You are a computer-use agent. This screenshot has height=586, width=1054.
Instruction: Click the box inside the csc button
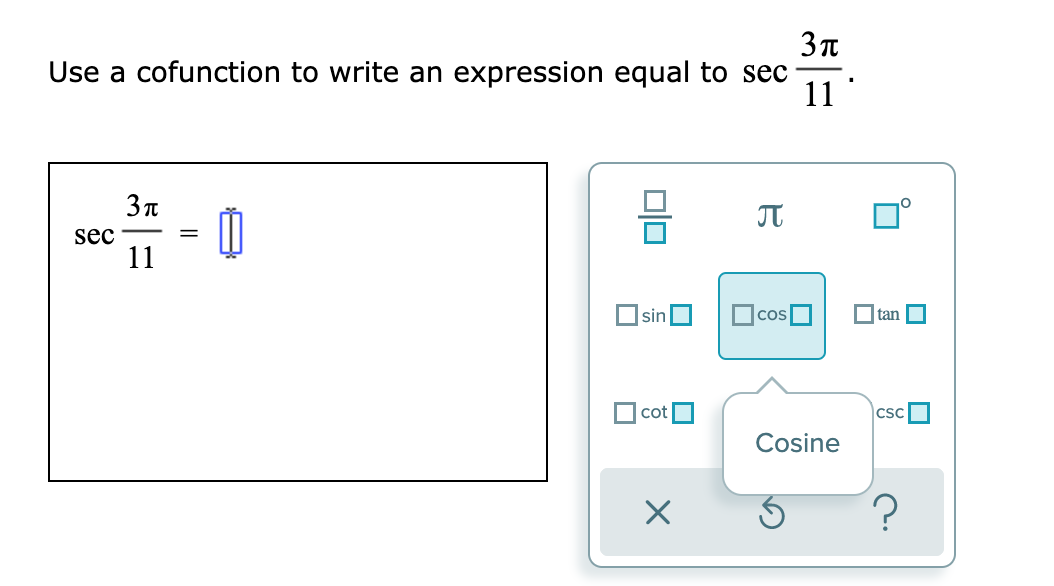(919, 411)
